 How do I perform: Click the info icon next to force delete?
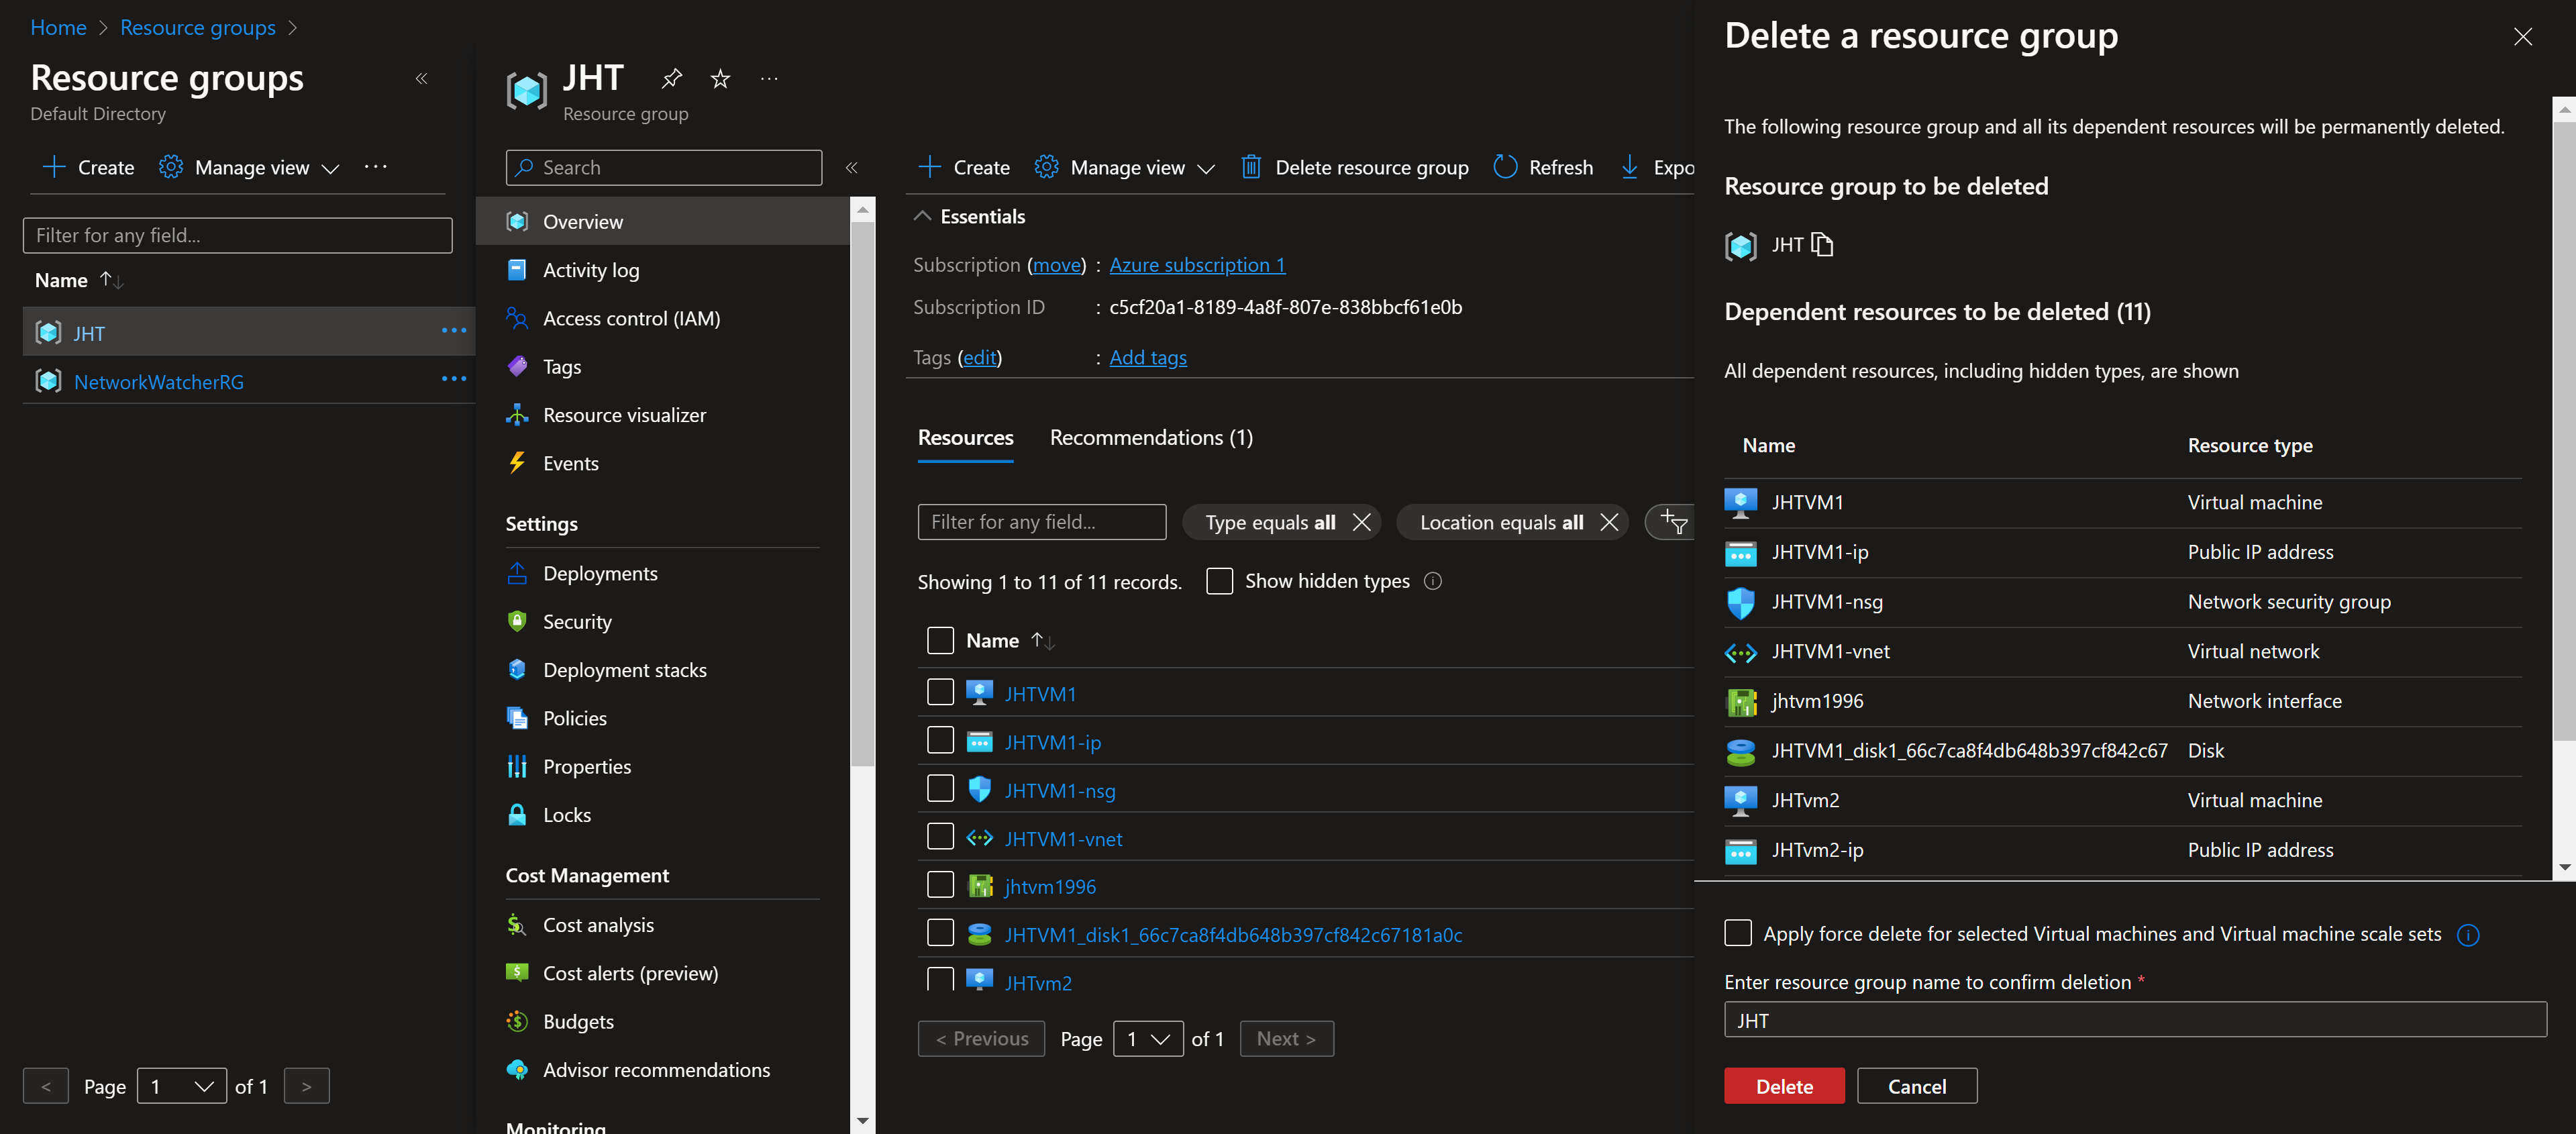(2468, 935)
